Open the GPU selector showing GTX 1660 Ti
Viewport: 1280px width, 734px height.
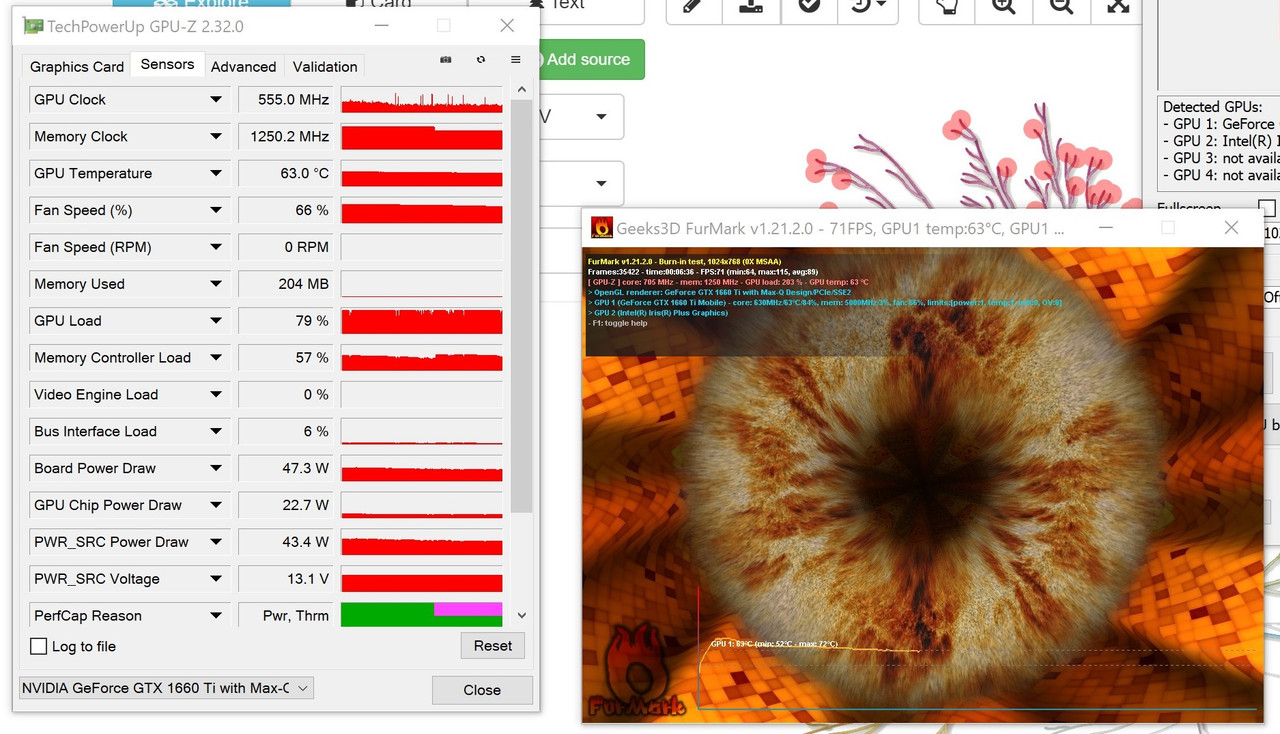(x=303, y=688)
